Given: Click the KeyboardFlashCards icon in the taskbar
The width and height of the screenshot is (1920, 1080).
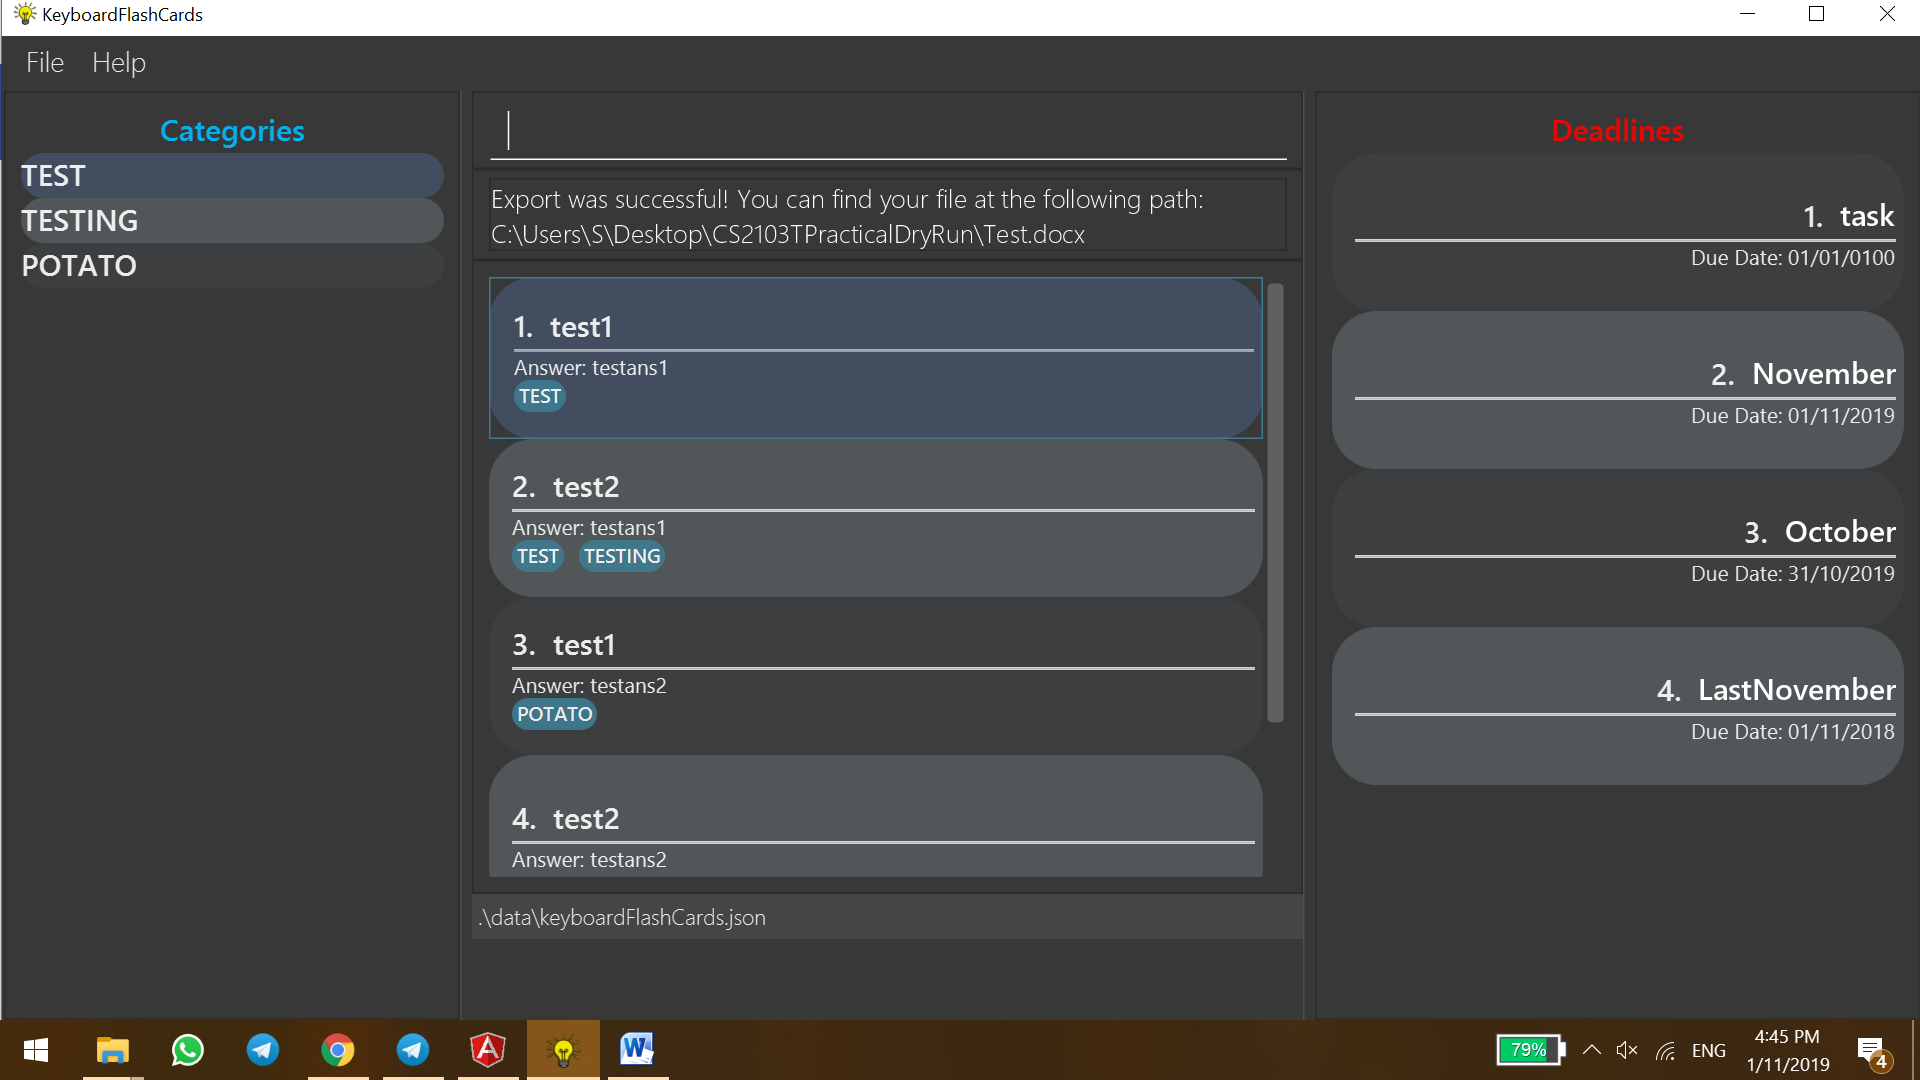Looking at the screenshot, I should pyautogui.click(x=563, y=1050).
